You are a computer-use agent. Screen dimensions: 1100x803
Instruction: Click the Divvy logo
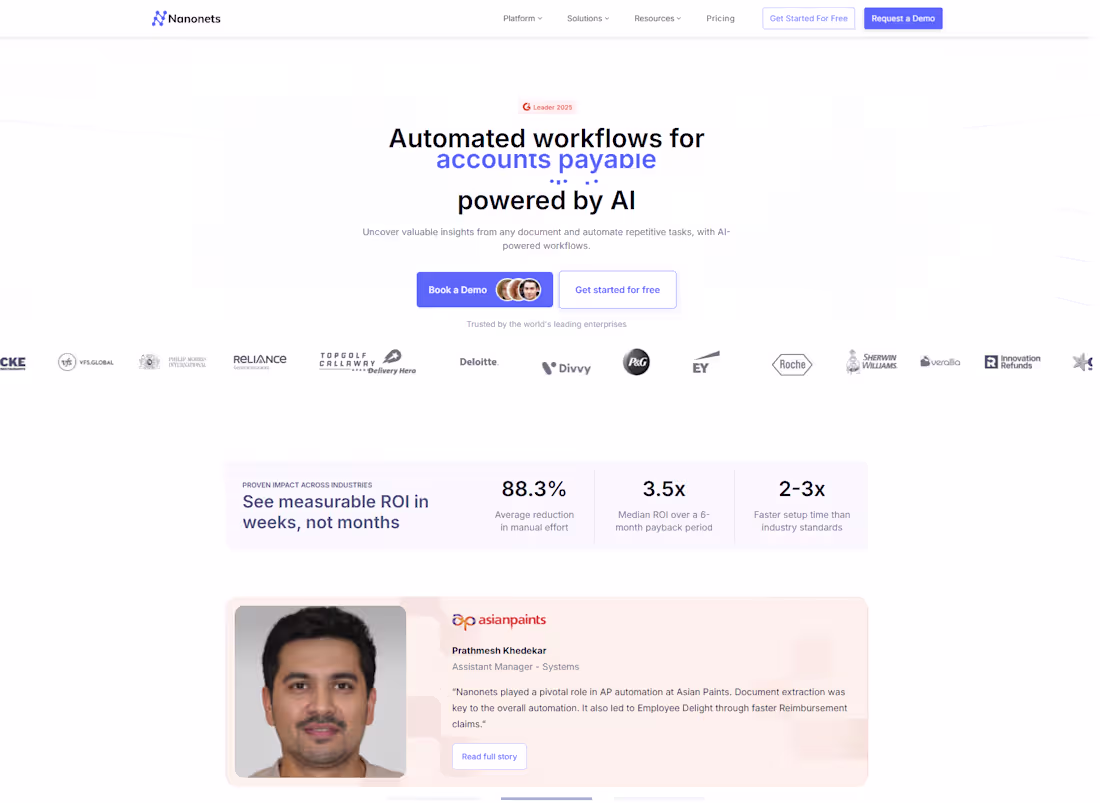point(567,368)
